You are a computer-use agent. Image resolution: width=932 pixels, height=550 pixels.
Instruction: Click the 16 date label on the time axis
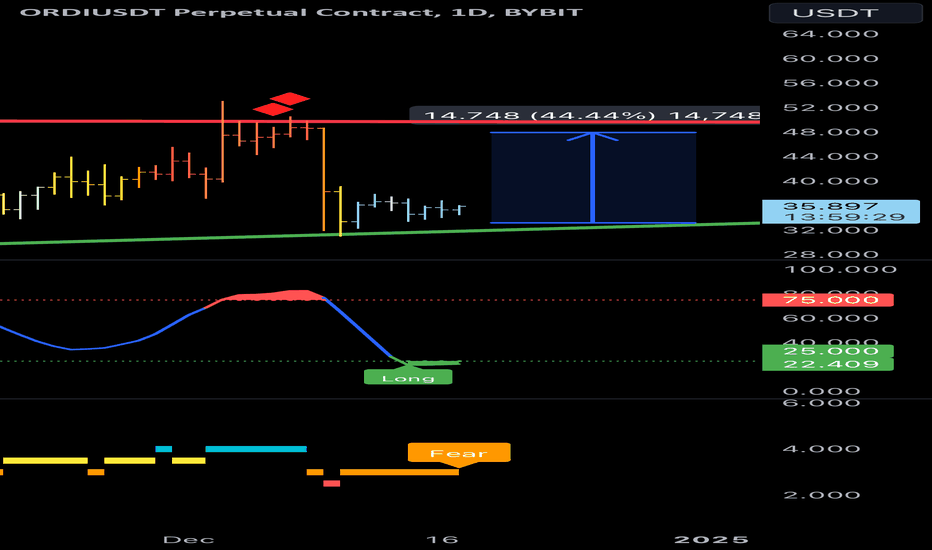pyautogui.click(x=442, y=540)
